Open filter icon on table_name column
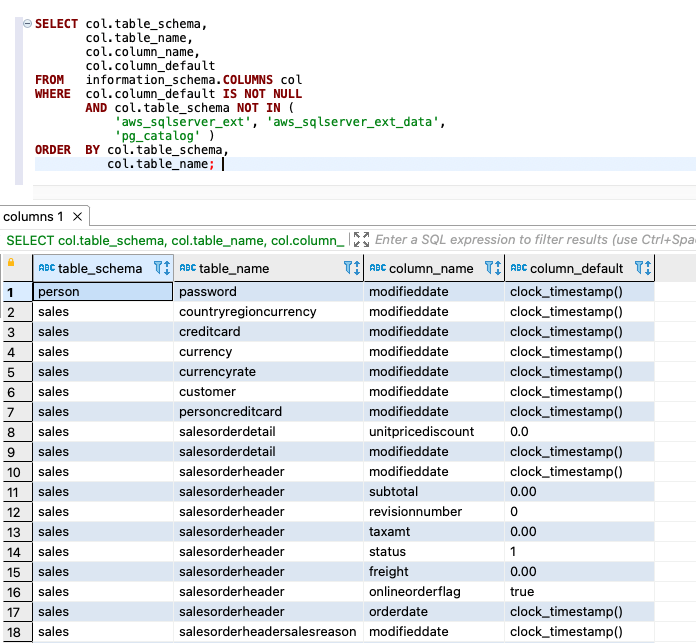Viewport: 696px width, 643px height. [348, 268]
